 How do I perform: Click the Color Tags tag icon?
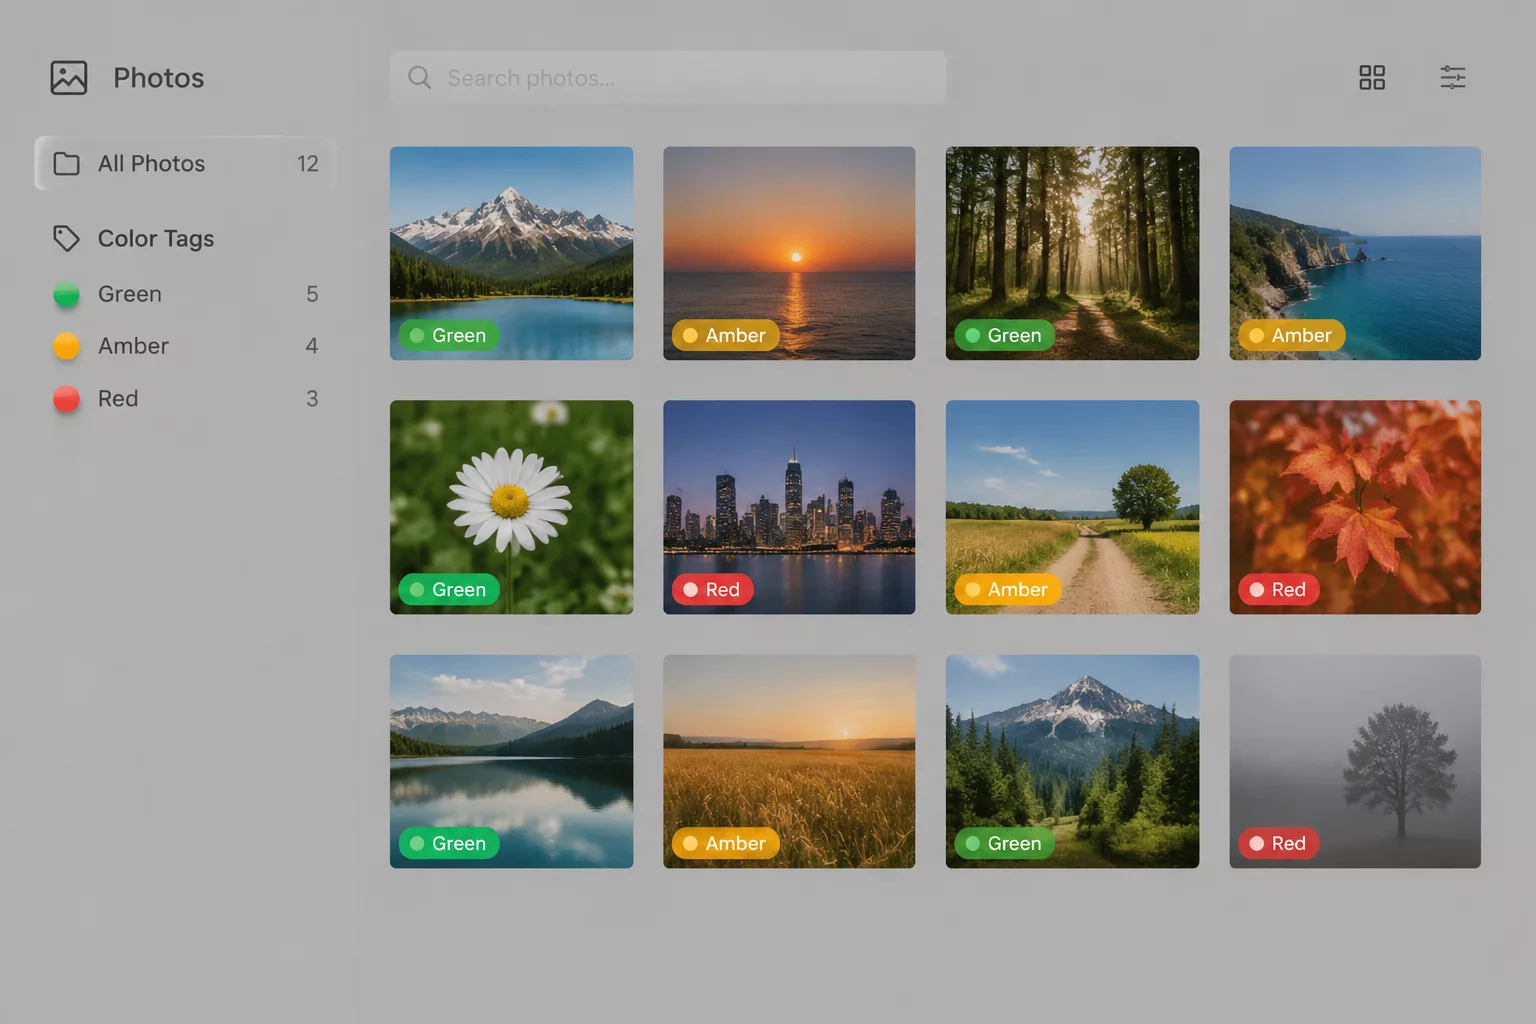pos(67,239)
